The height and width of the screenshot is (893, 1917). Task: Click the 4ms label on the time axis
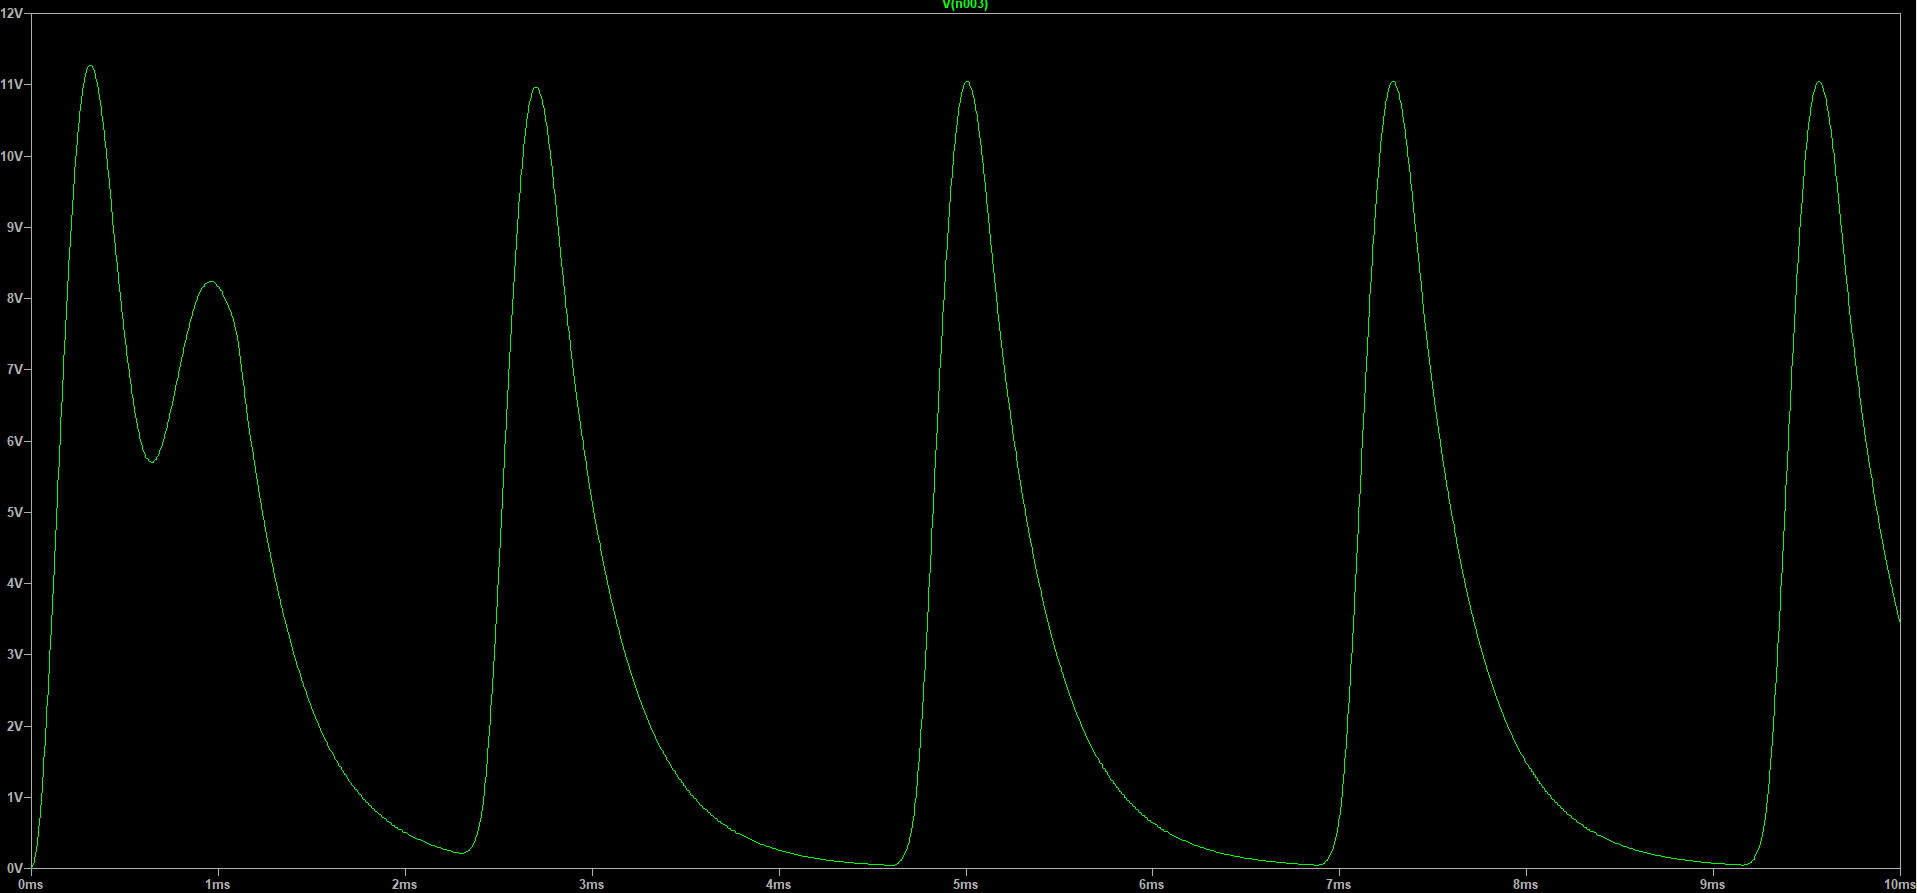tap(779, 885)
